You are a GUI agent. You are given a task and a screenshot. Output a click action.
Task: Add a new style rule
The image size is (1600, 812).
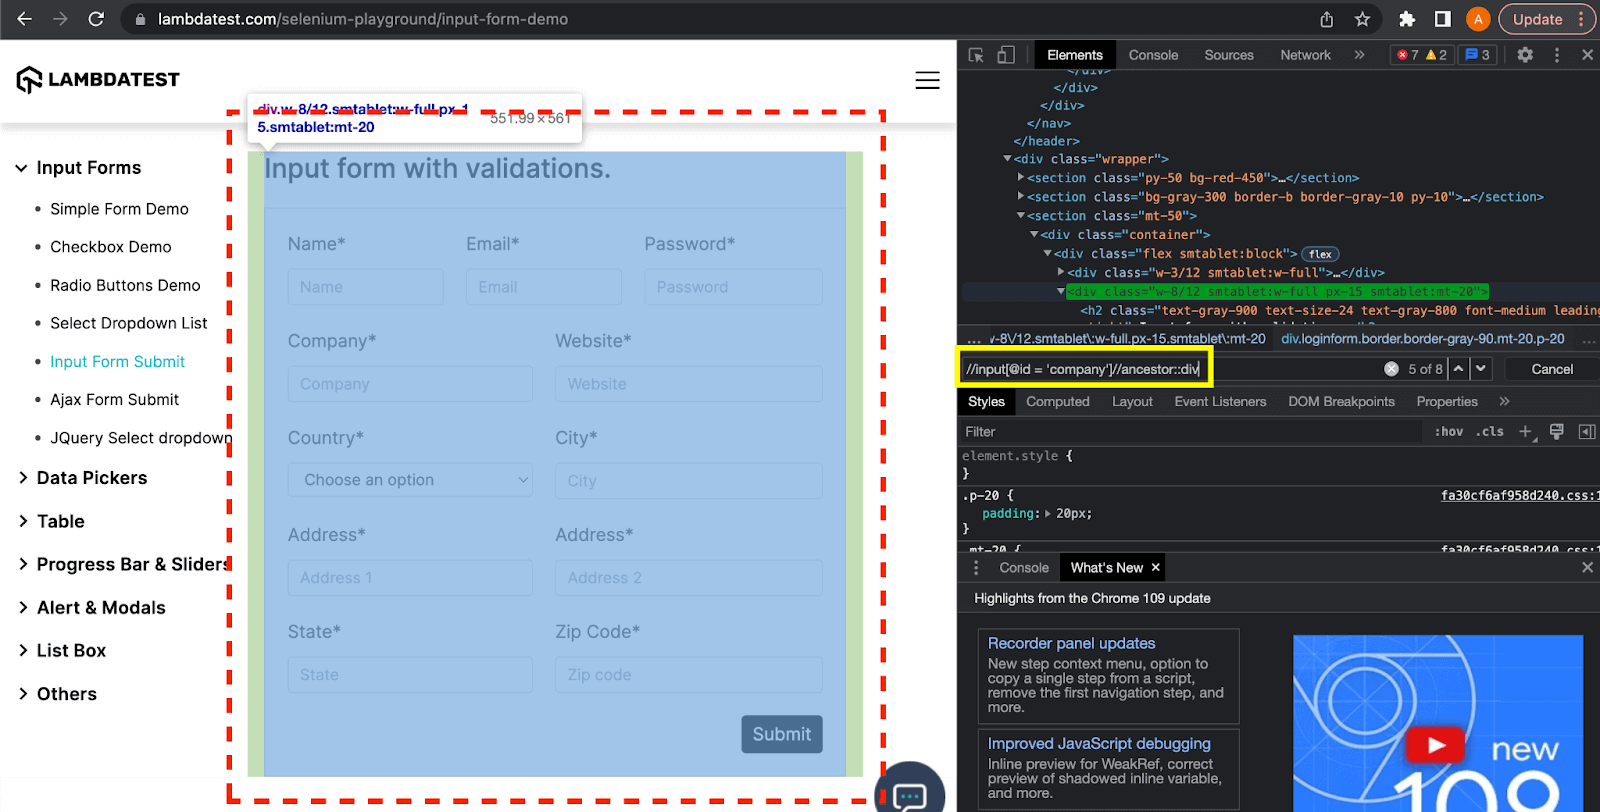click(x=1525, y=431)
